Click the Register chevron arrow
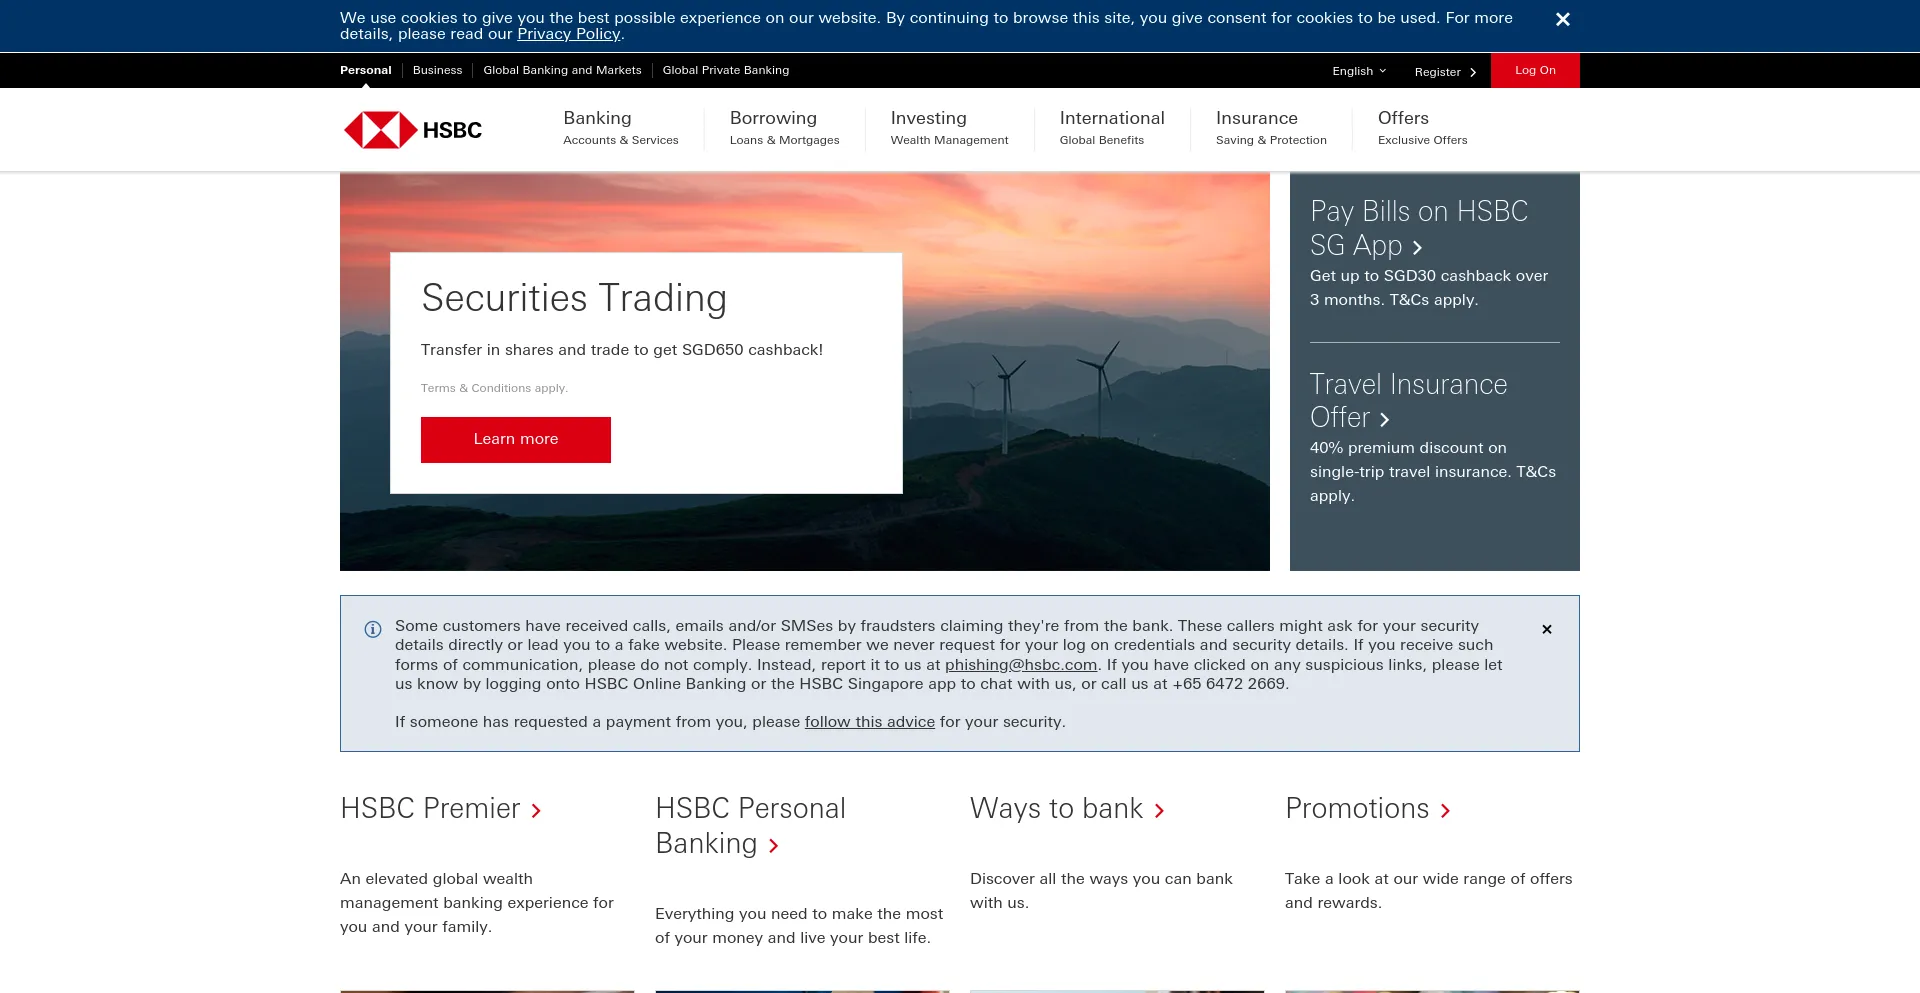The image size is (1920, 993). [1473, 72]
